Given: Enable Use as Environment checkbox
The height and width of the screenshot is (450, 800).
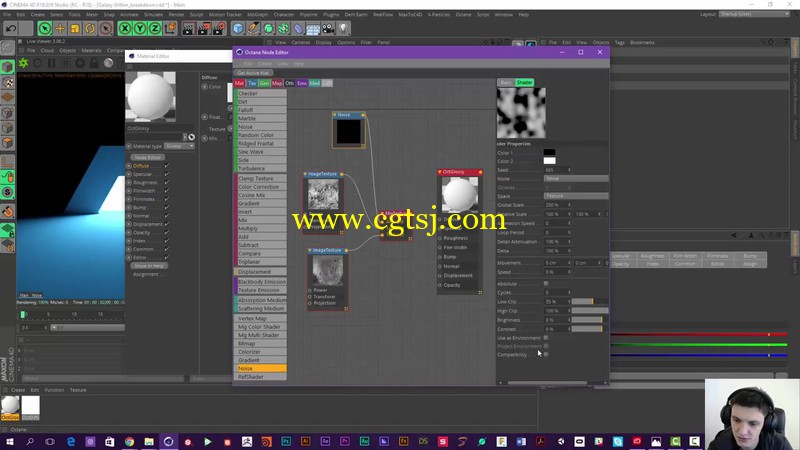Looking at the screenshot, I should click(546, 338).
